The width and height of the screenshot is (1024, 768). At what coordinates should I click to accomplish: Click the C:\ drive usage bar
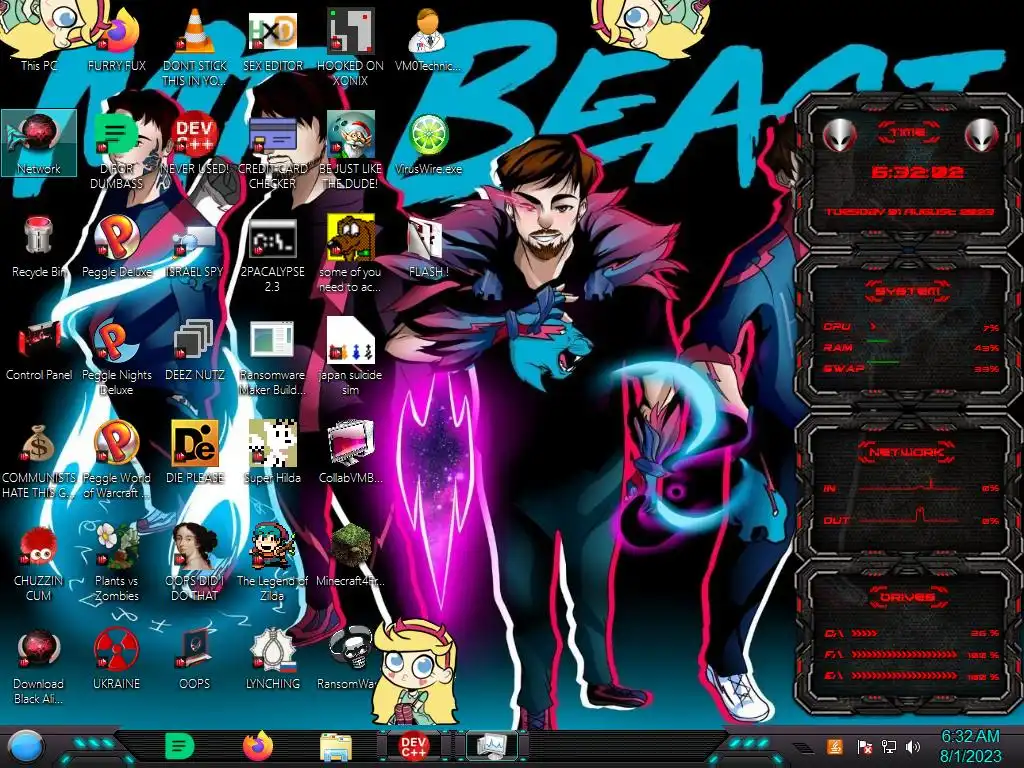coord(865,633)
